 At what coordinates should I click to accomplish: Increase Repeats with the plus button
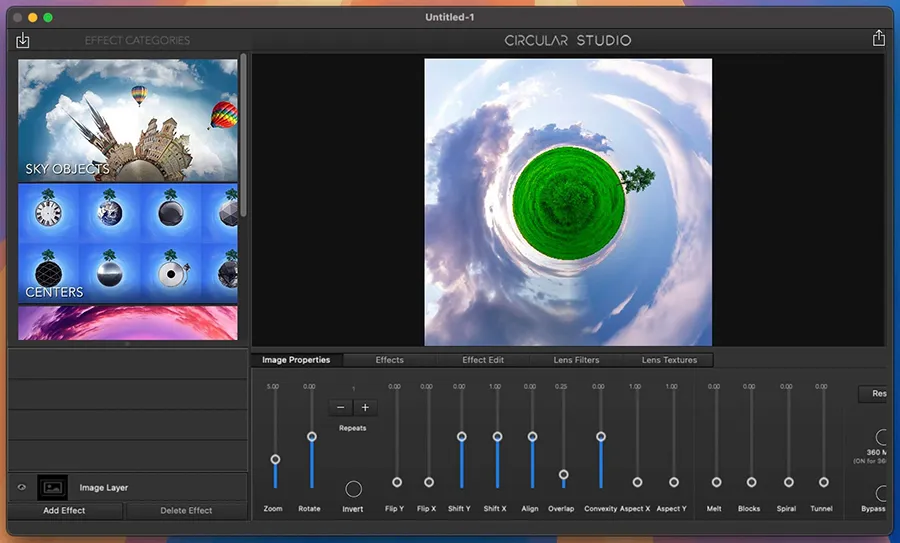tap(365, 407)
